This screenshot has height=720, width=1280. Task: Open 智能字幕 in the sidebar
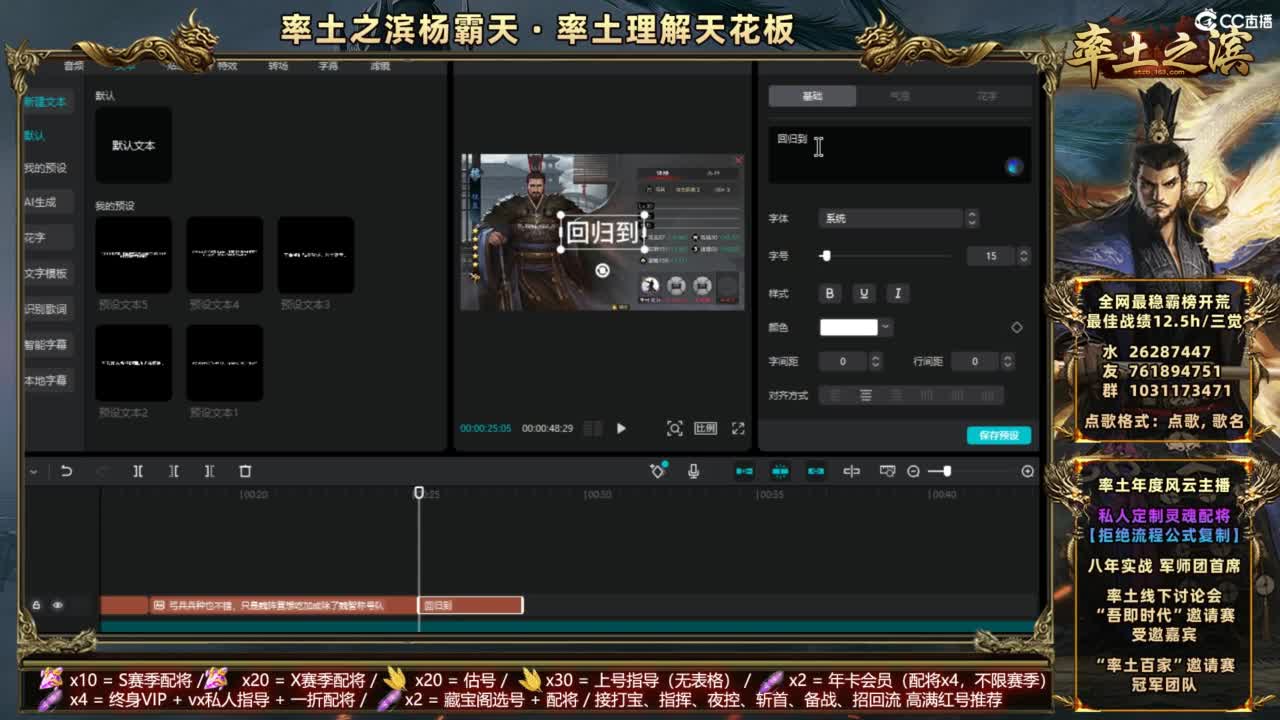pos(46,344)
